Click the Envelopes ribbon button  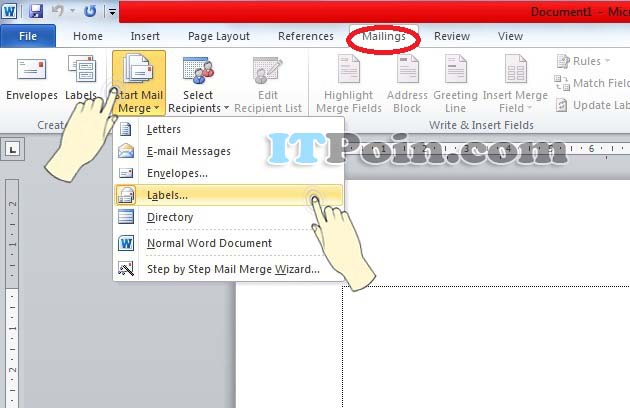coord(32,79)
